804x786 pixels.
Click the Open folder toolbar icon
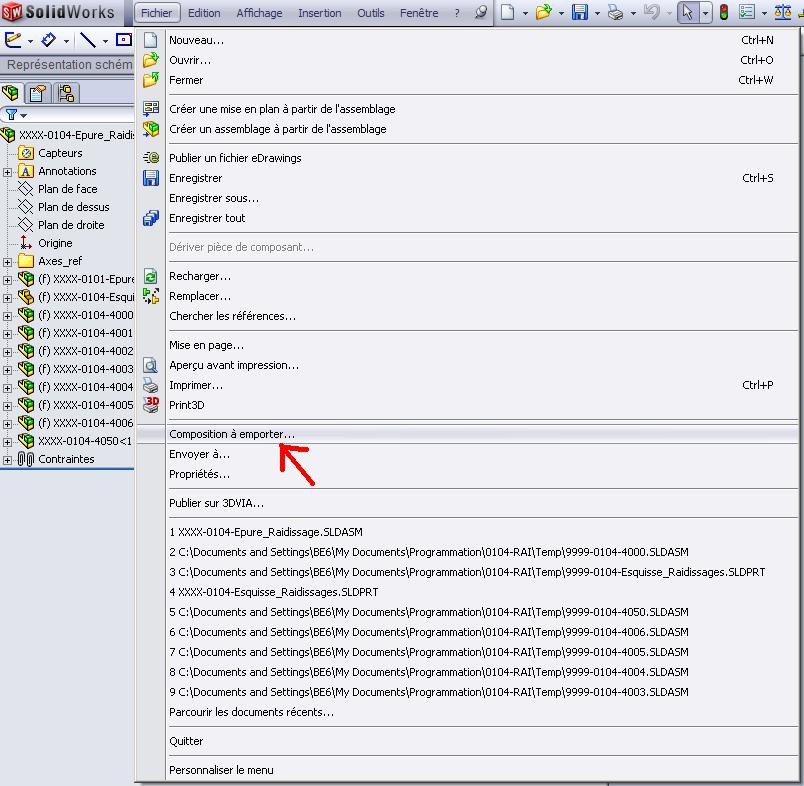[x=544, y=12]
